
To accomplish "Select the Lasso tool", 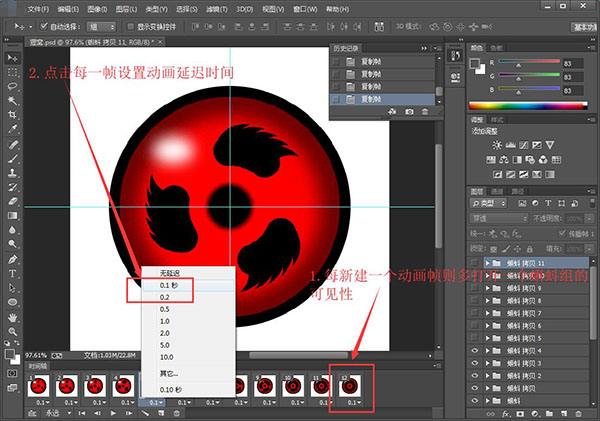I will pos(12,86).
